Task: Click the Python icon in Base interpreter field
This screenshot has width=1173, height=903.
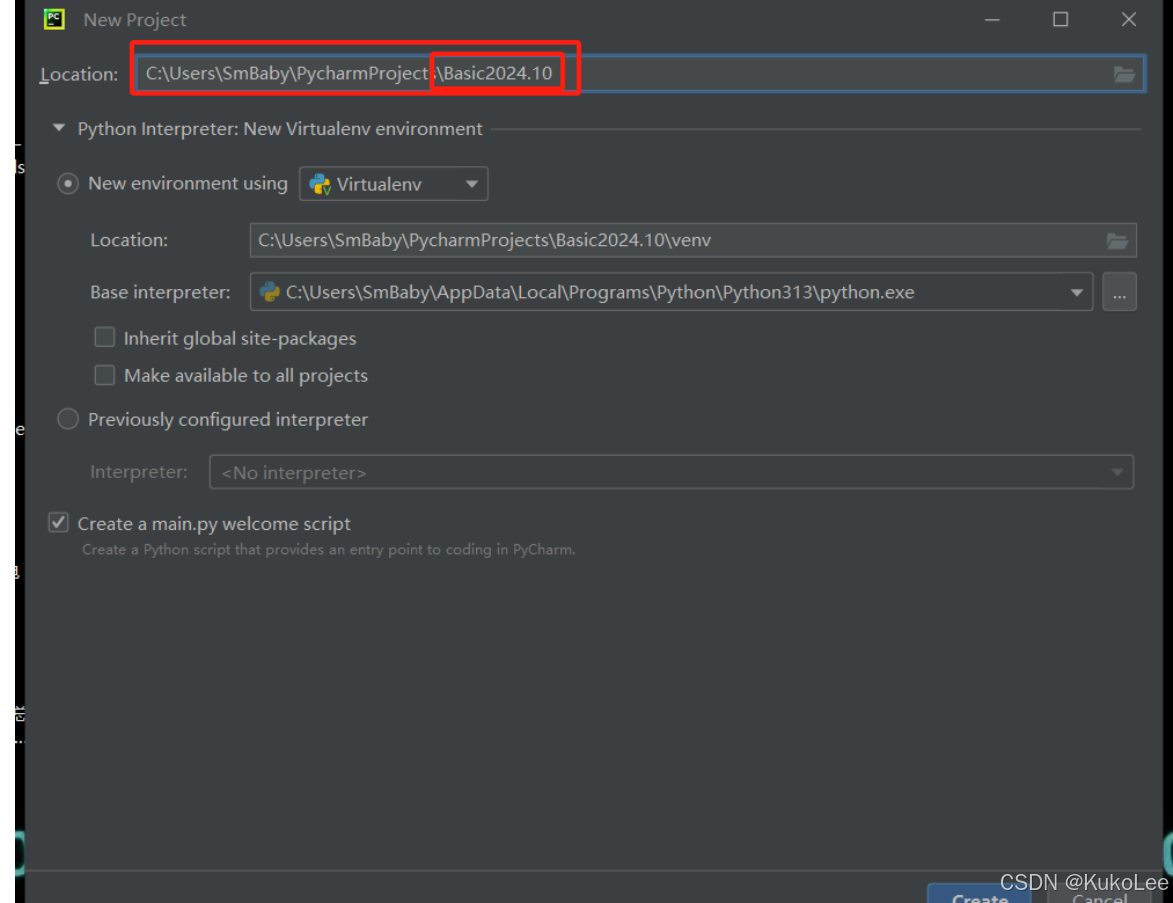Action: [x=269, y=292]
